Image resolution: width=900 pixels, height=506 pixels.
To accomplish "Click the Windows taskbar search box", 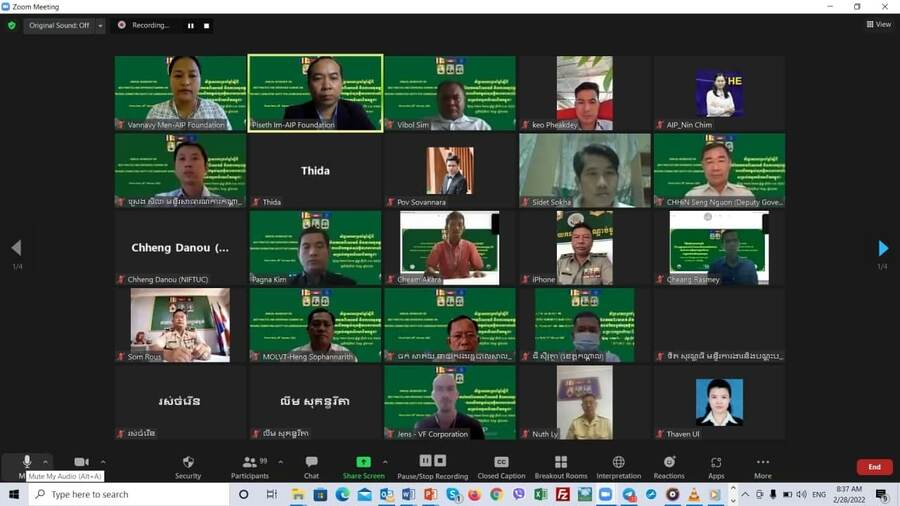I will (x=130, y=495).
